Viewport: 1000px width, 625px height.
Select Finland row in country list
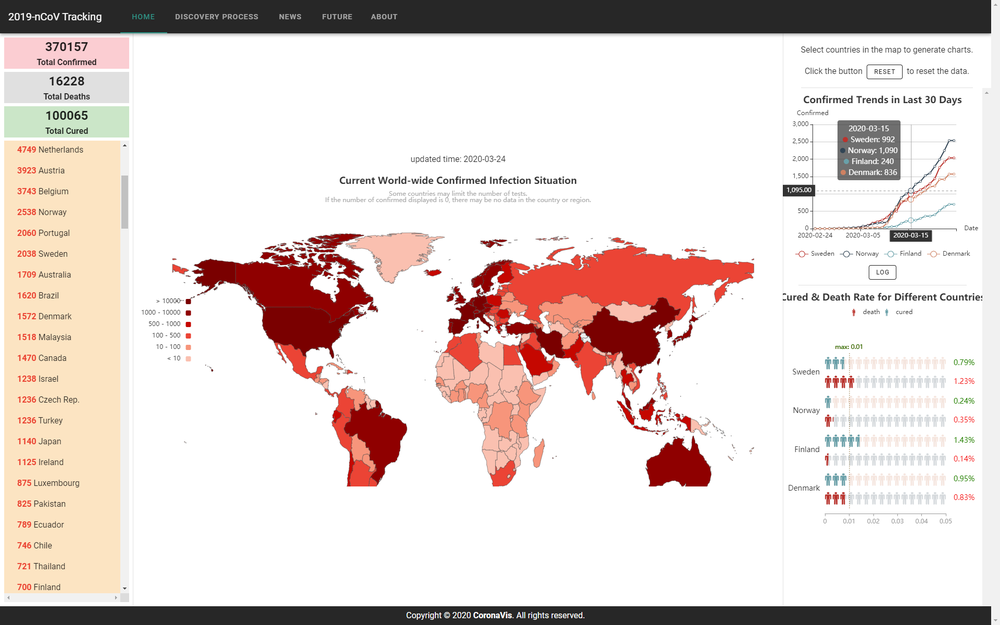62,585
